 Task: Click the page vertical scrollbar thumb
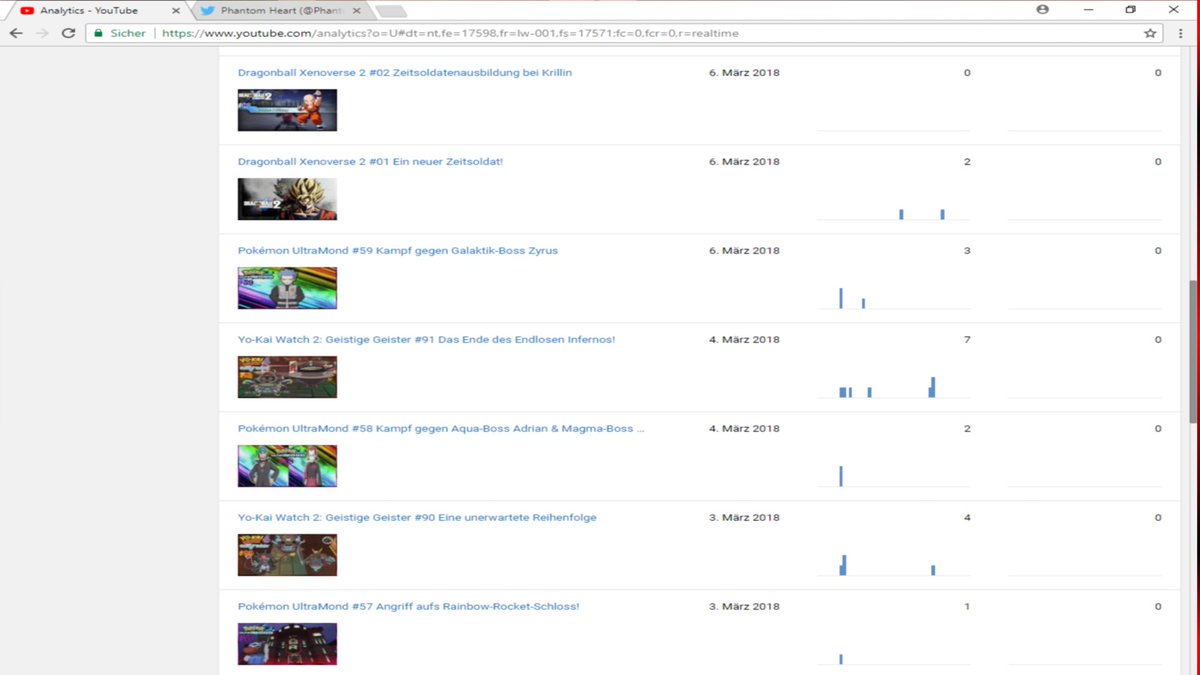tap(1193, 351)
